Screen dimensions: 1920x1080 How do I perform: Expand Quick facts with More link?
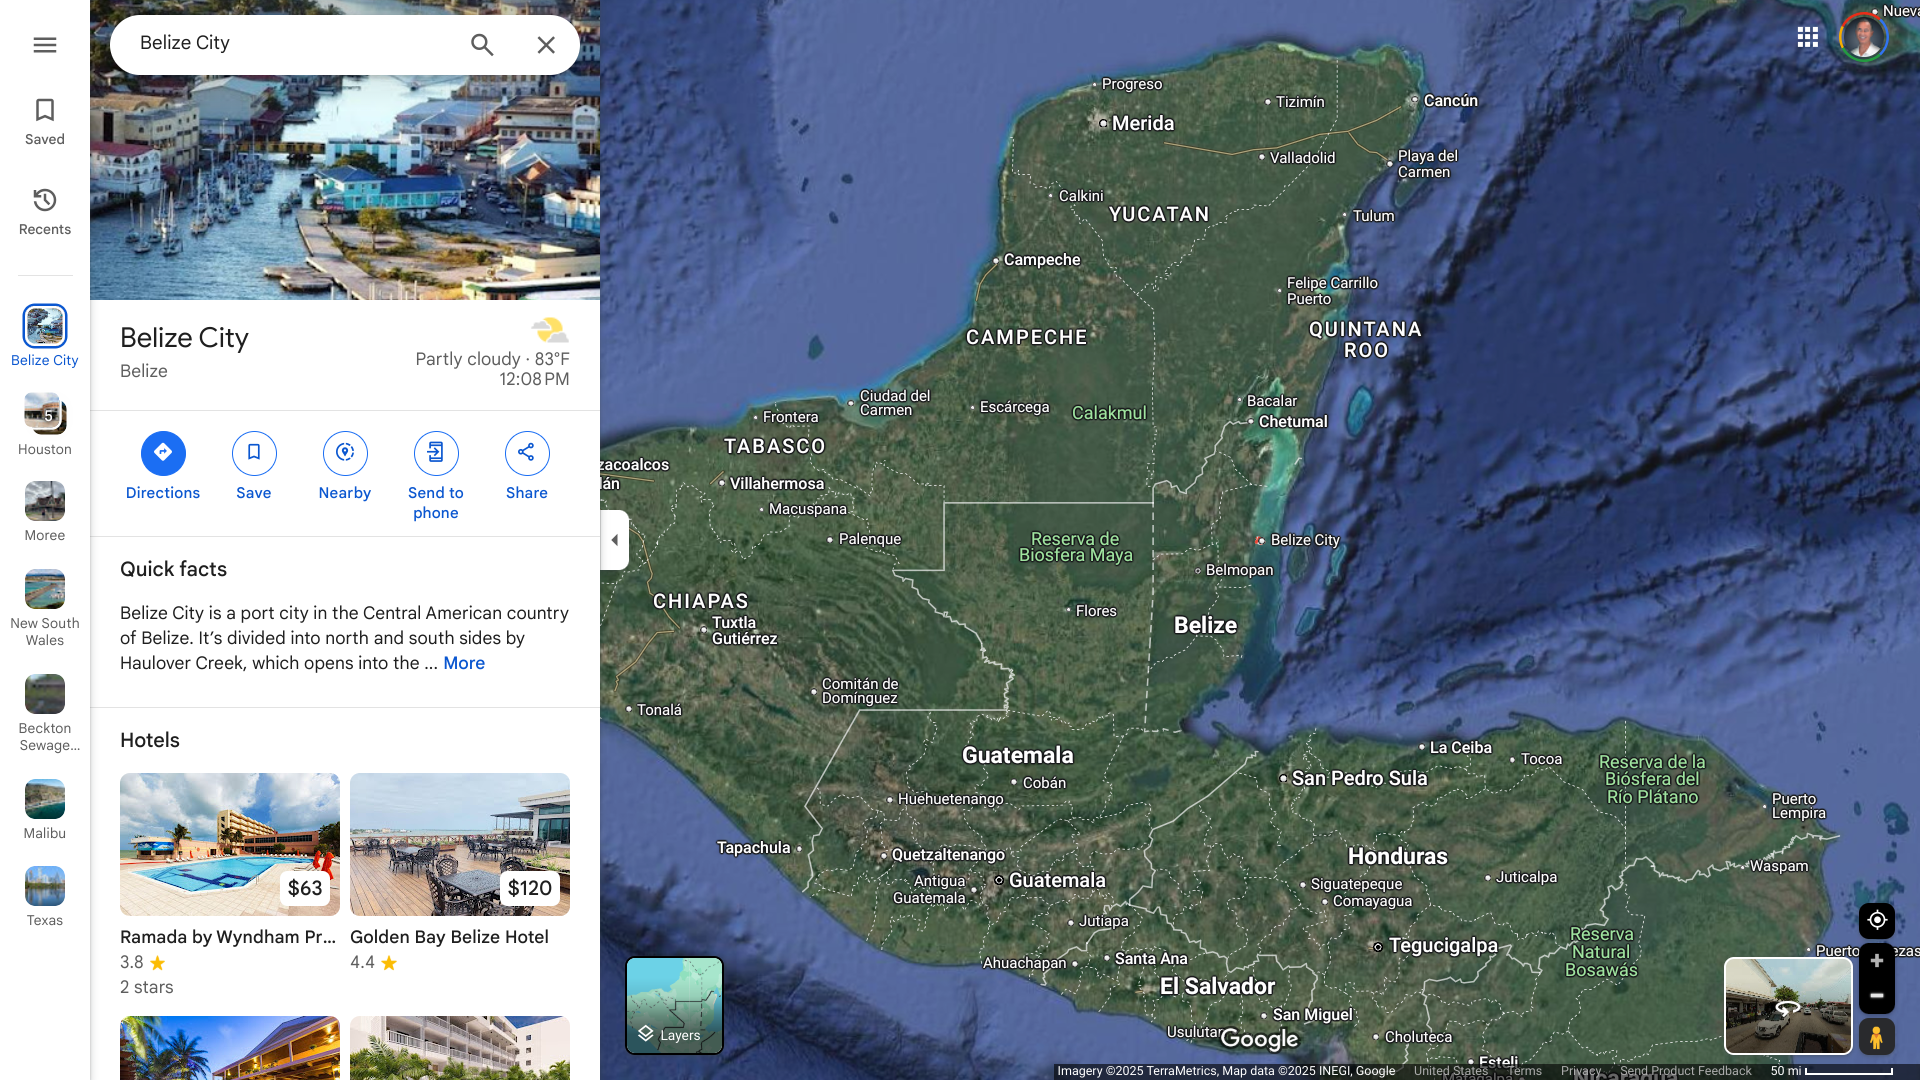point(464,663)
